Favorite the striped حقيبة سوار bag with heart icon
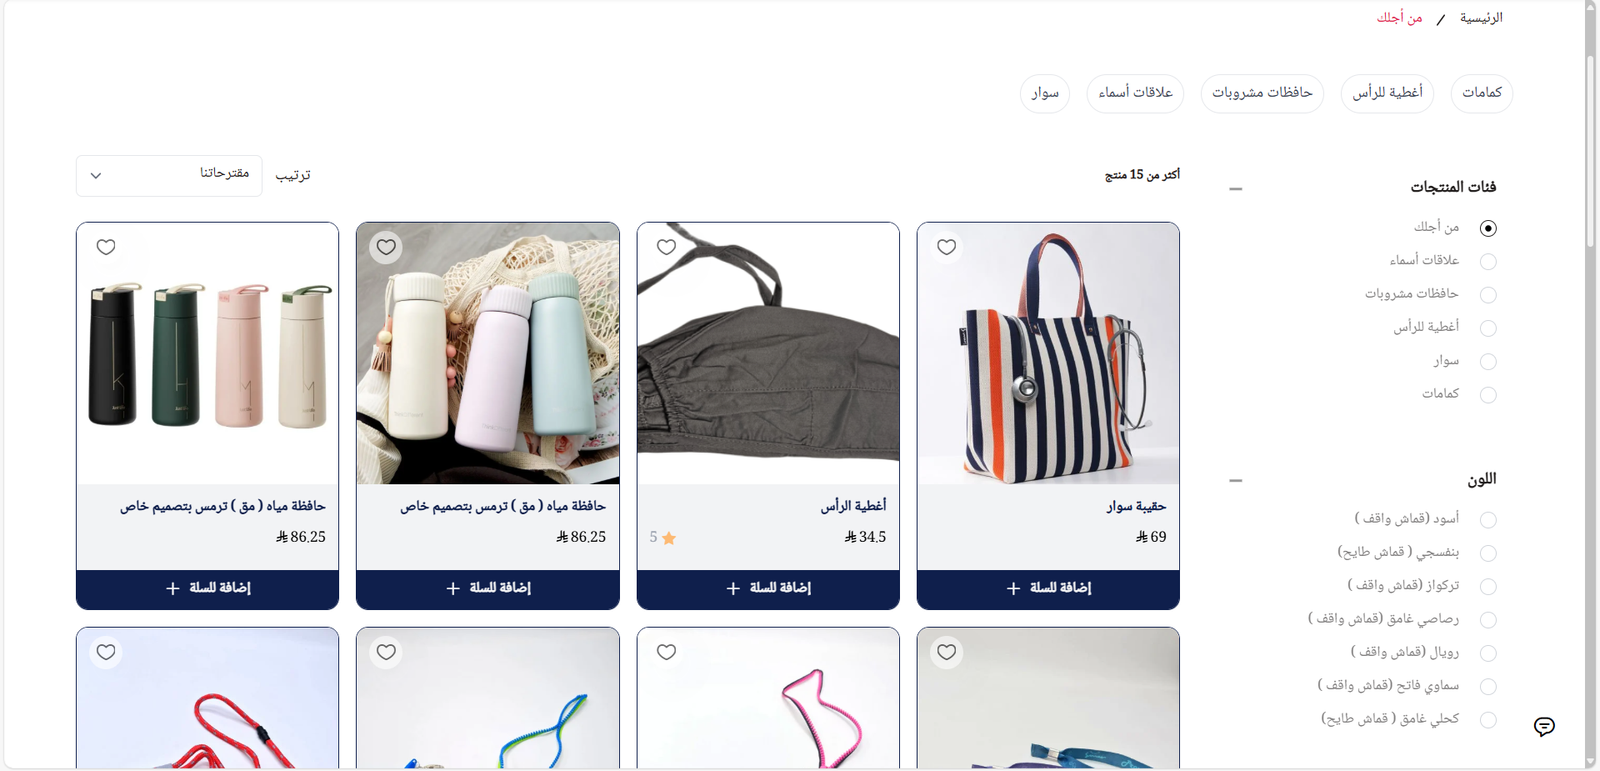 pyautogui.click(x=947, y=247)
